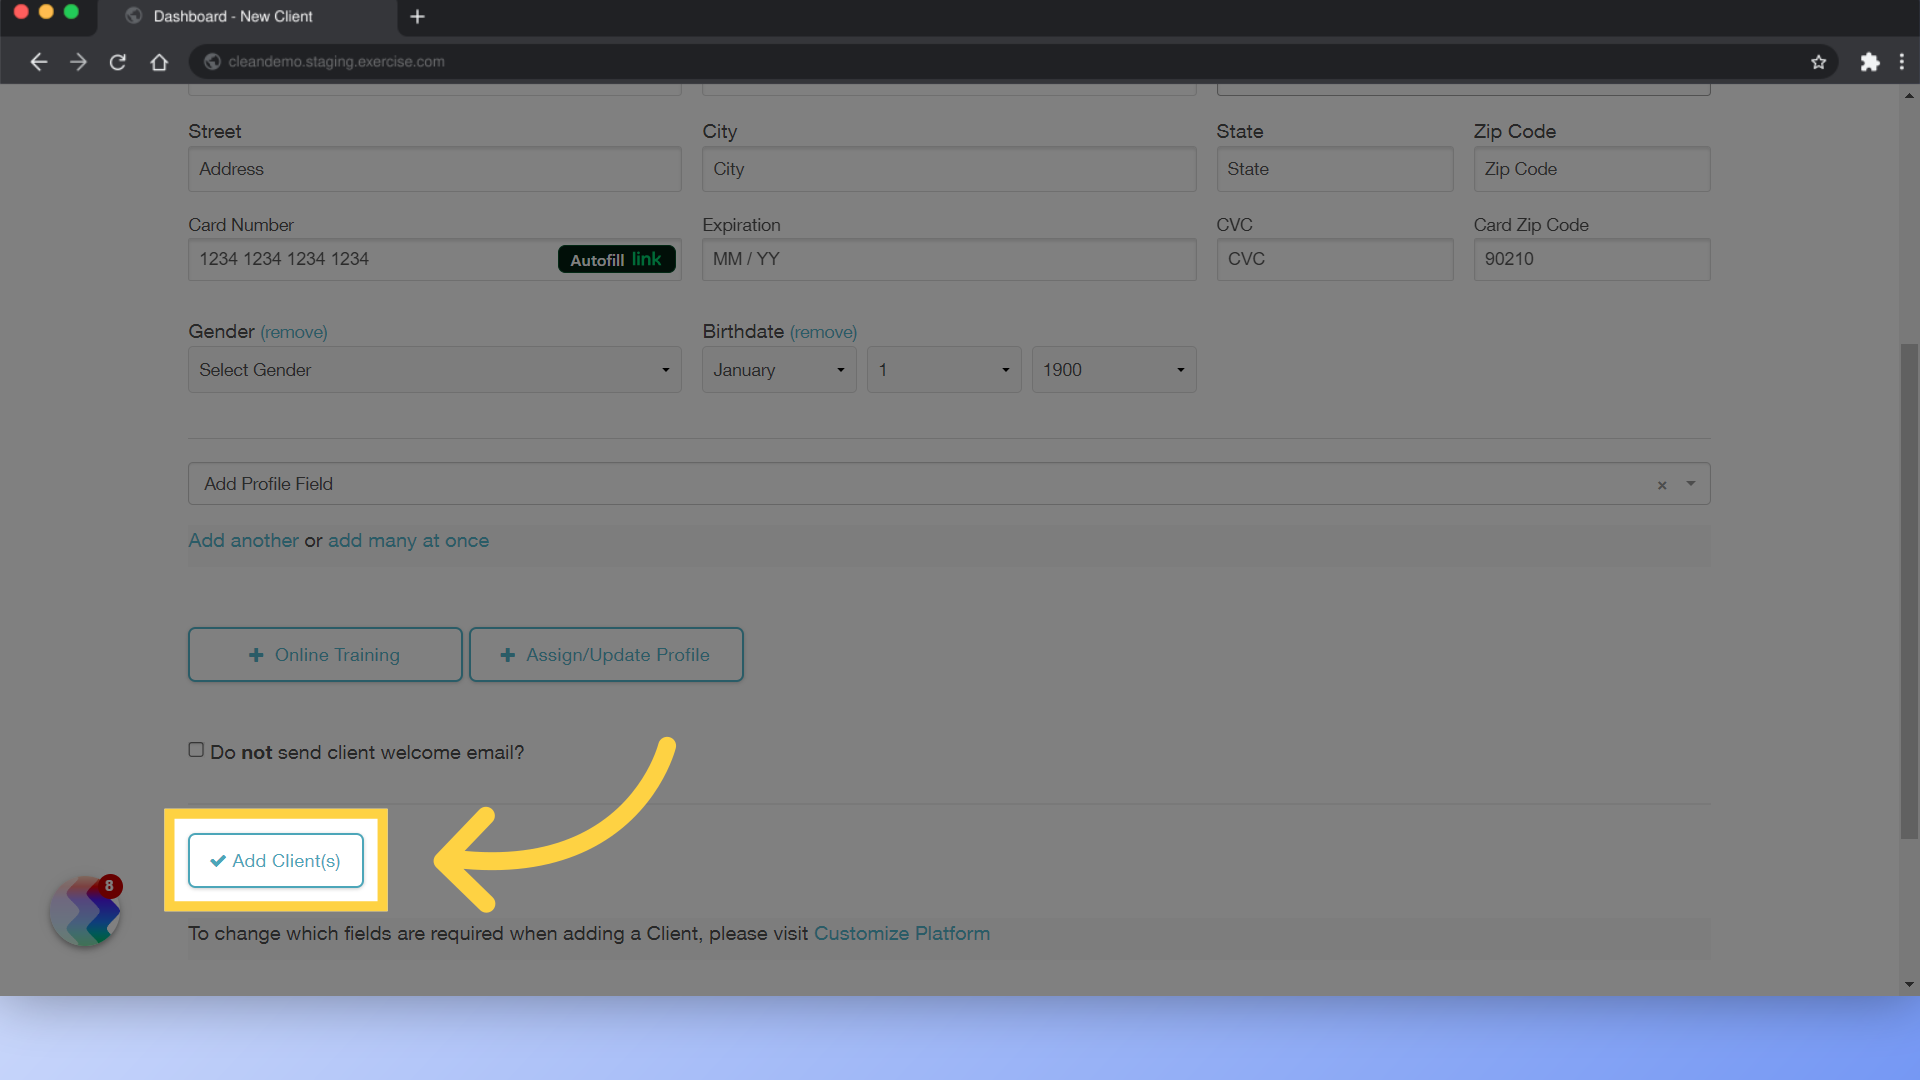Open a new browser tab with the plus icon
1920x1080 pixels.
[417, 16]
